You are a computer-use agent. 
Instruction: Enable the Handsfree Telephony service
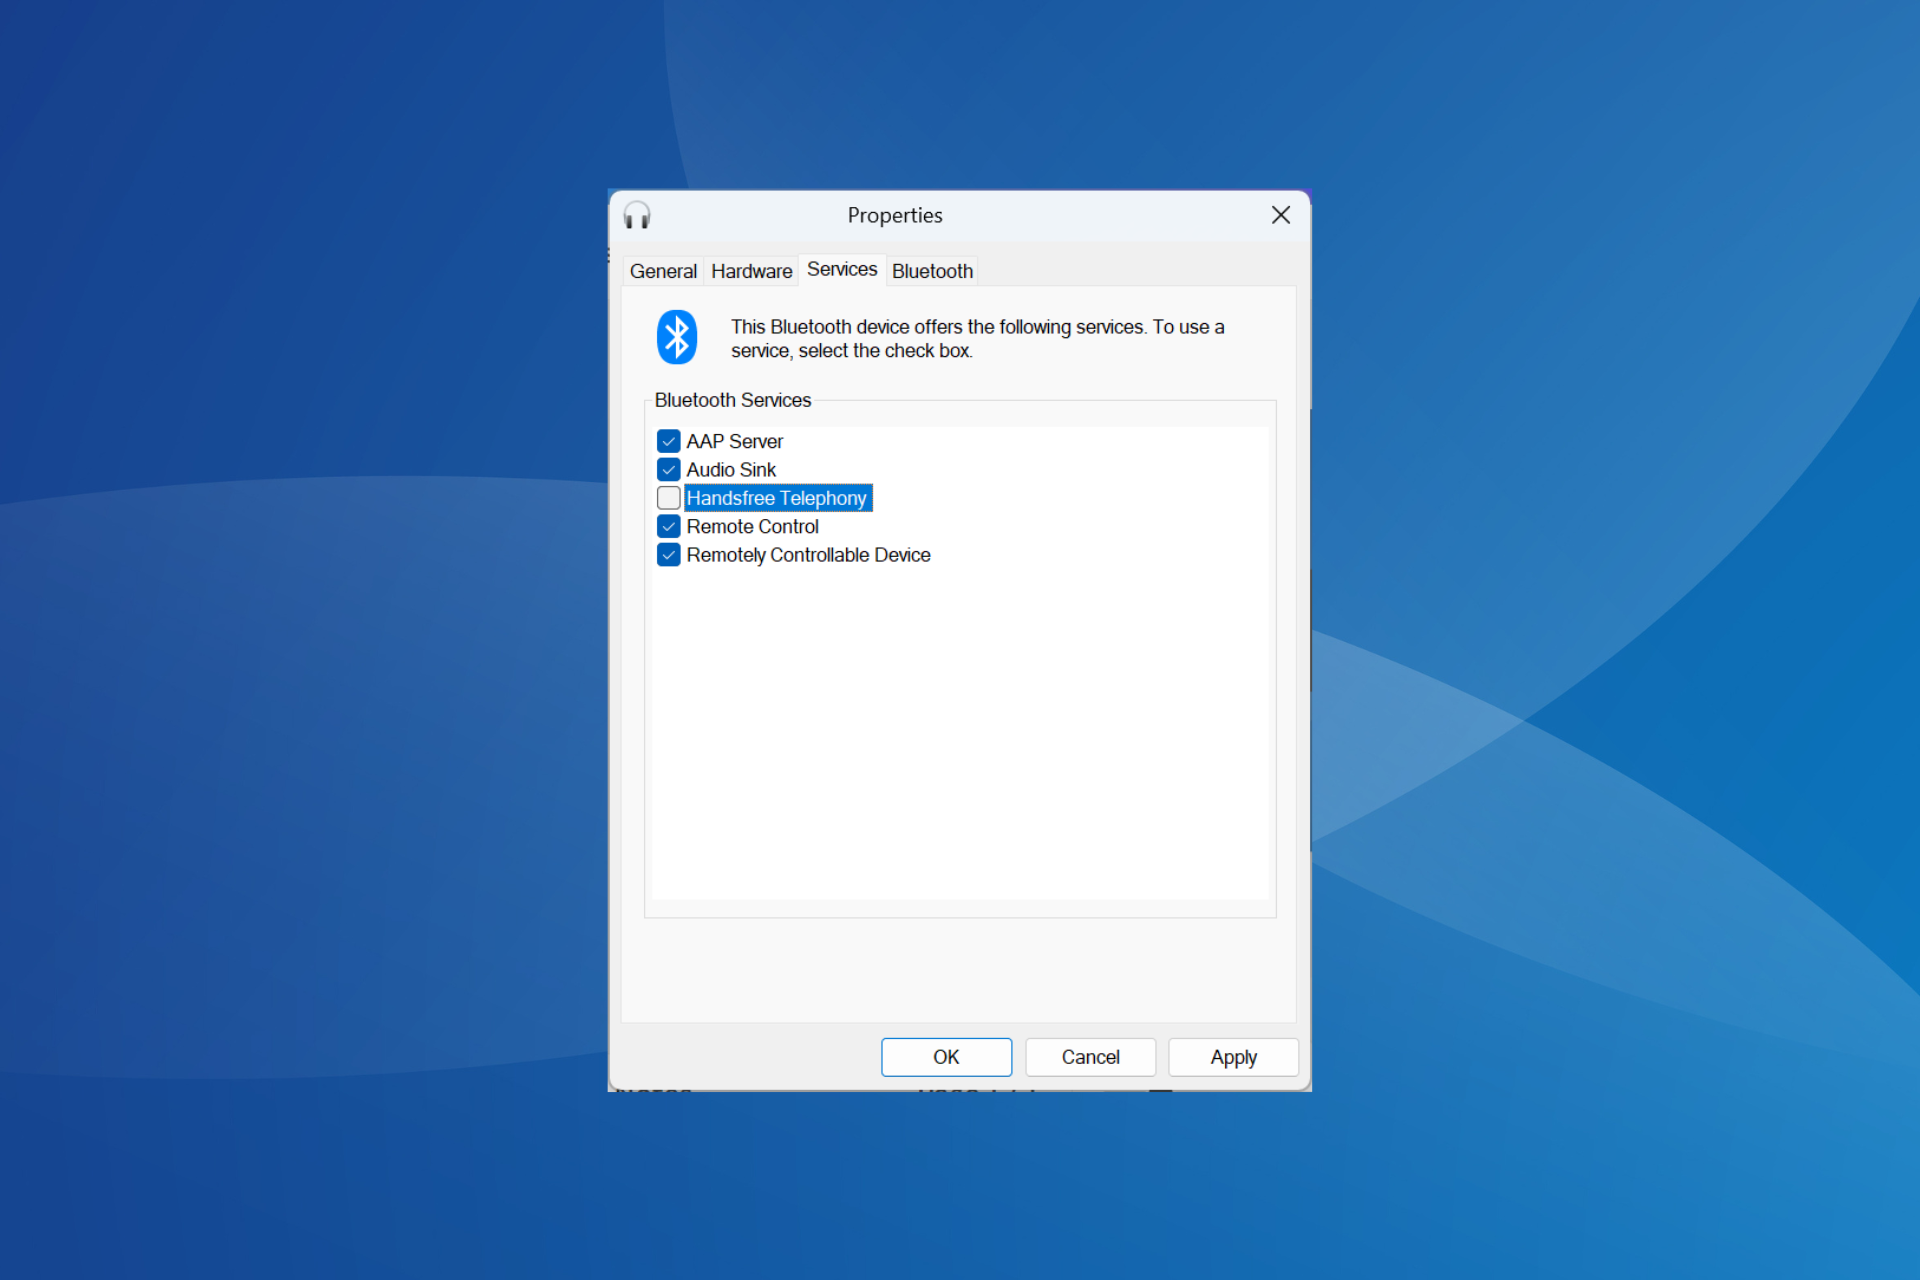pyautogui.click(x=667, y=497)
